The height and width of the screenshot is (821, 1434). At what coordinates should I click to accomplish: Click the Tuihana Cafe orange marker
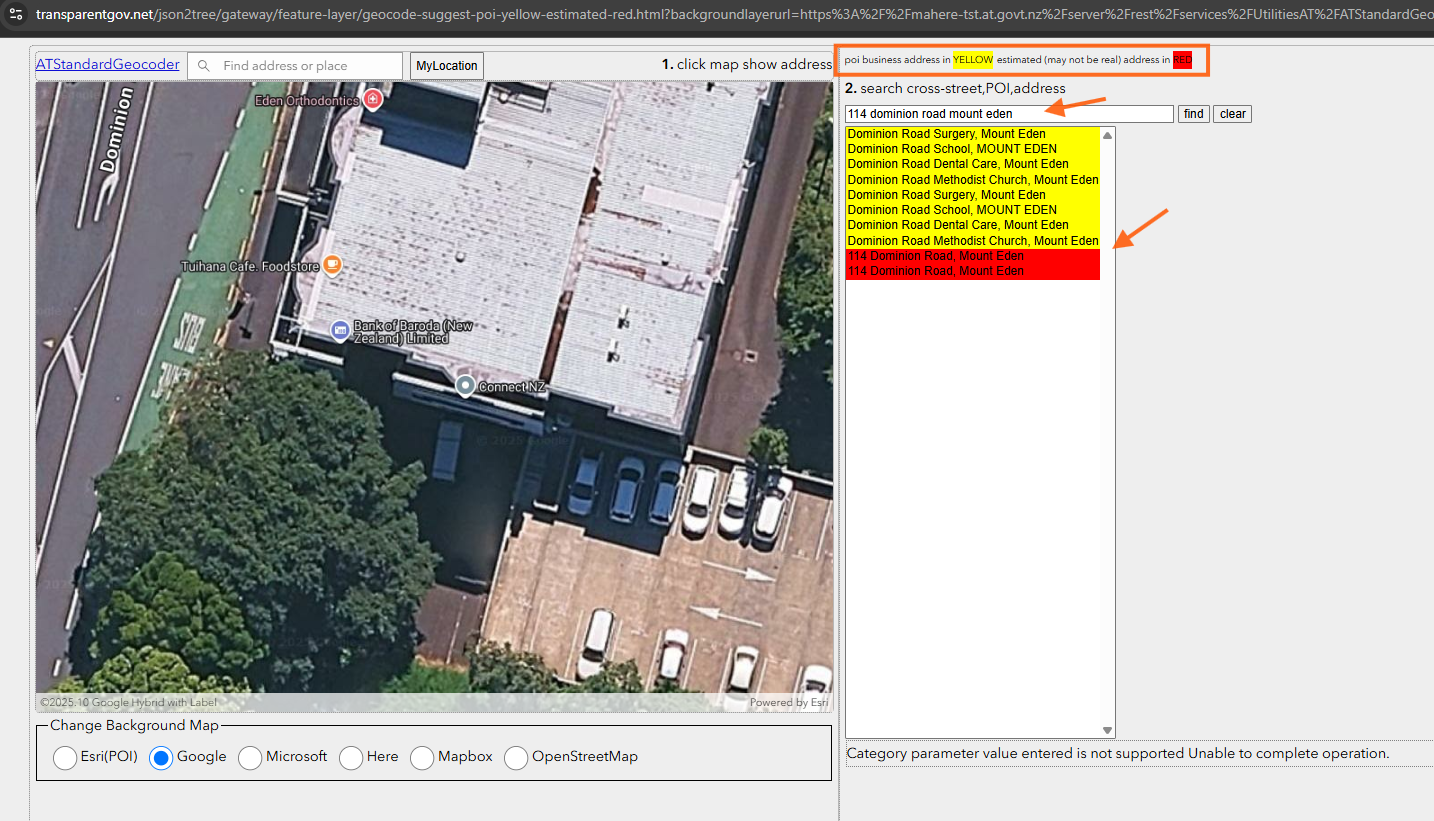tap(332, 265)
